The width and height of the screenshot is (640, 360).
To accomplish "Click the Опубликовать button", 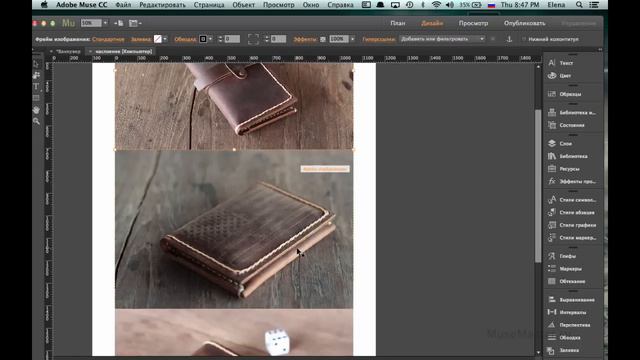I will (x=524, y=23).
